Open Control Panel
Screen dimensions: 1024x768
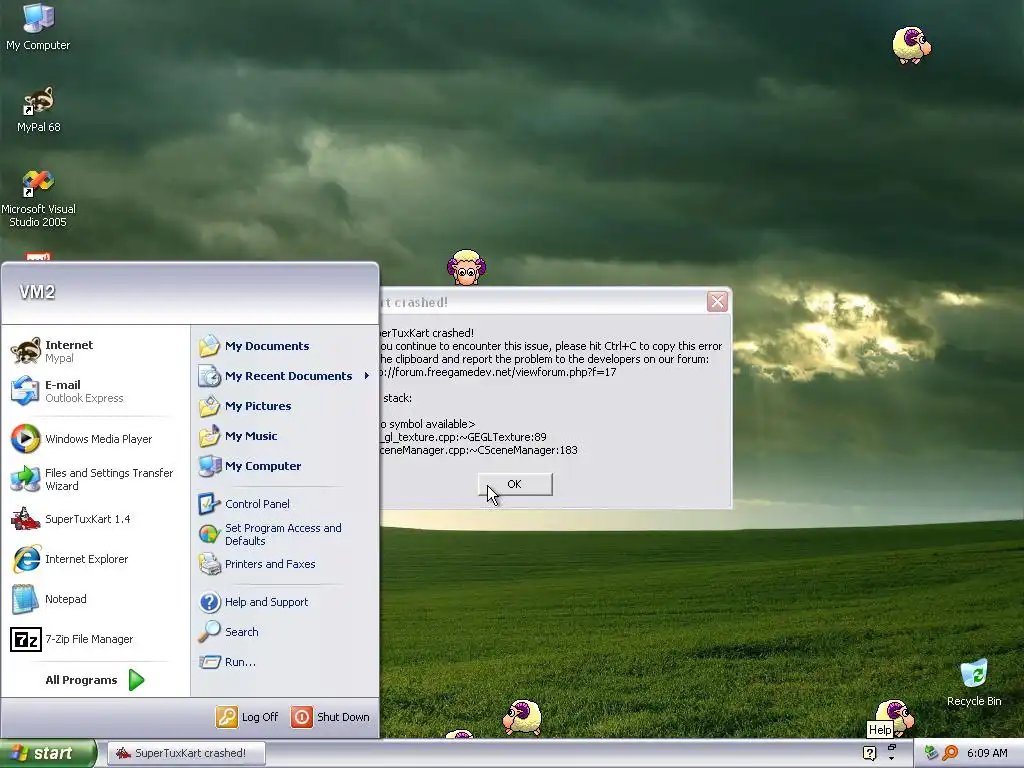(x=244, y=504)
